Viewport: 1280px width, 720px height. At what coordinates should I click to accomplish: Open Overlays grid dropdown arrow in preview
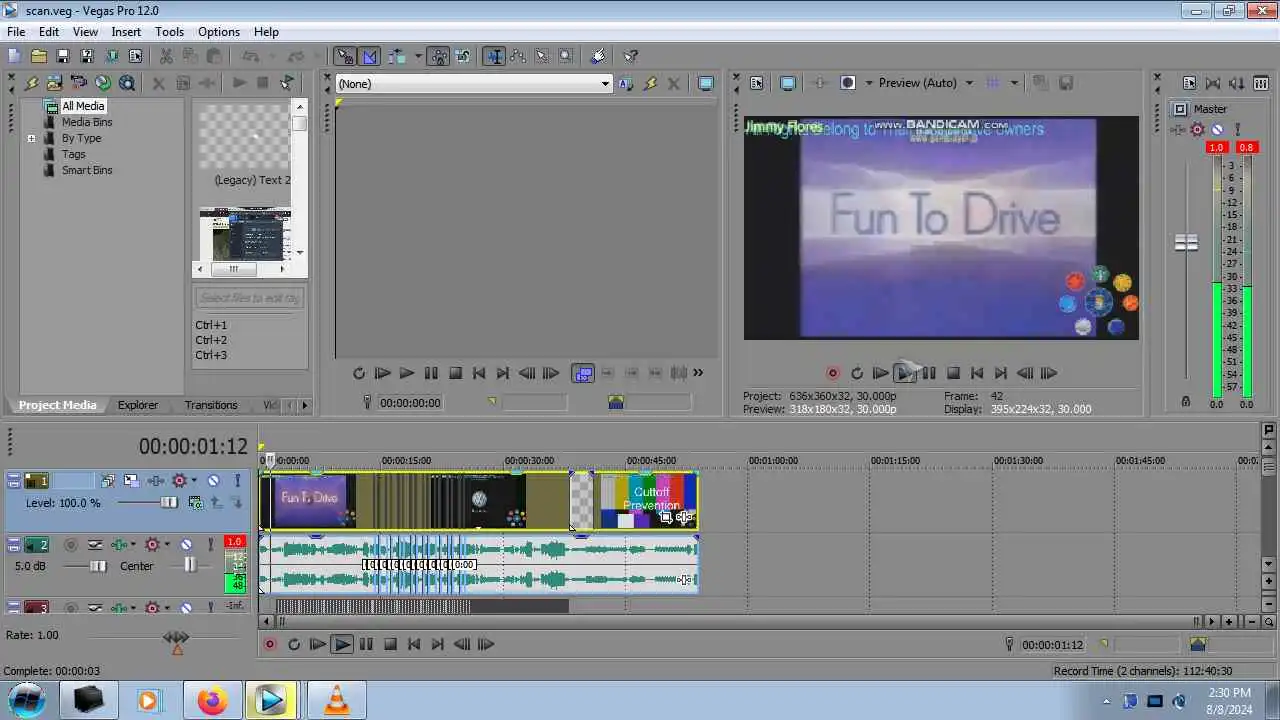(x=1013, y=83)
